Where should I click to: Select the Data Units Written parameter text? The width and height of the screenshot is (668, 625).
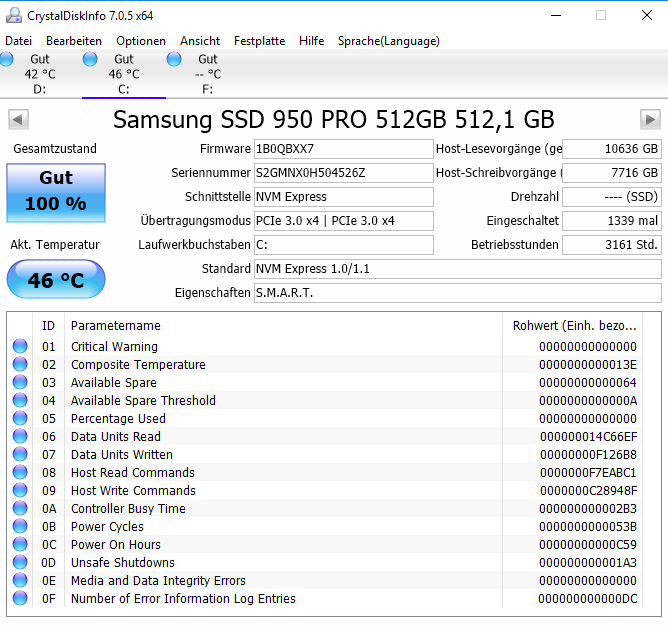click(x=121, y=454)
